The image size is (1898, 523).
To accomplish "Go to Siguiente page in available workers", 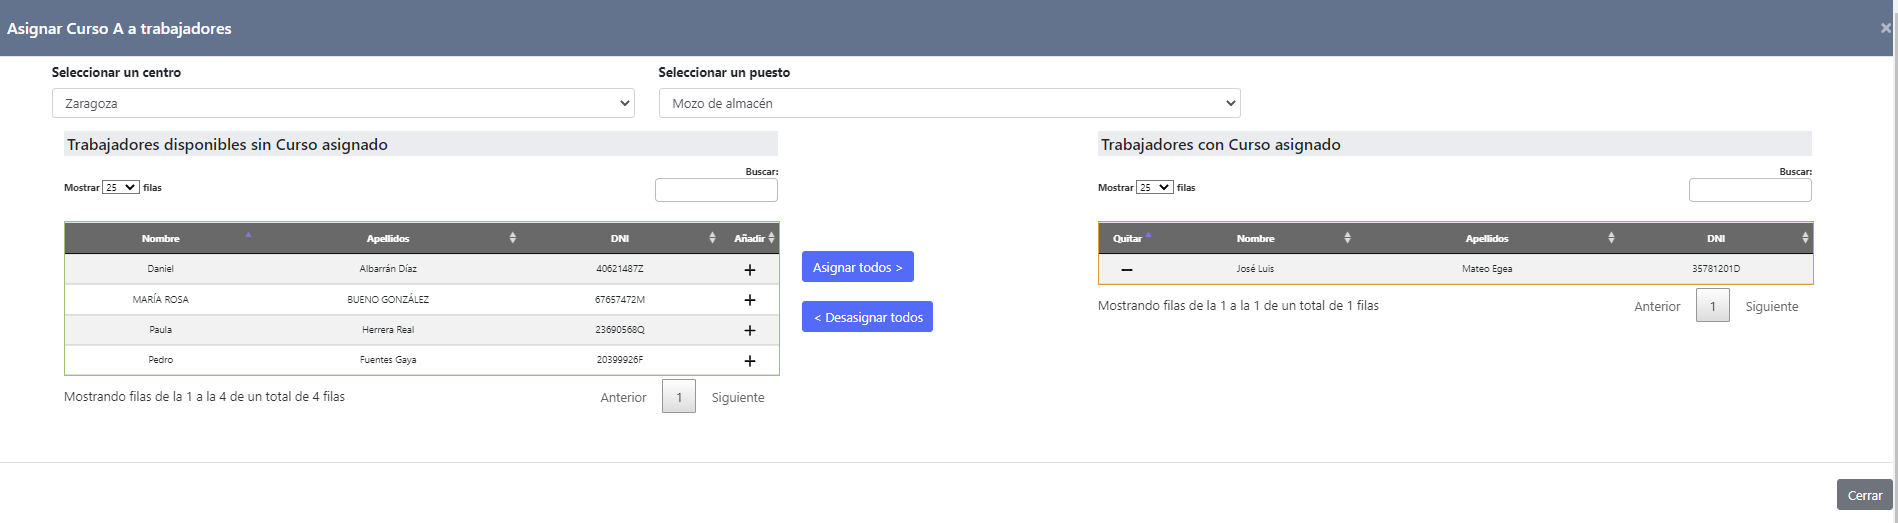I will coord(738,397).
